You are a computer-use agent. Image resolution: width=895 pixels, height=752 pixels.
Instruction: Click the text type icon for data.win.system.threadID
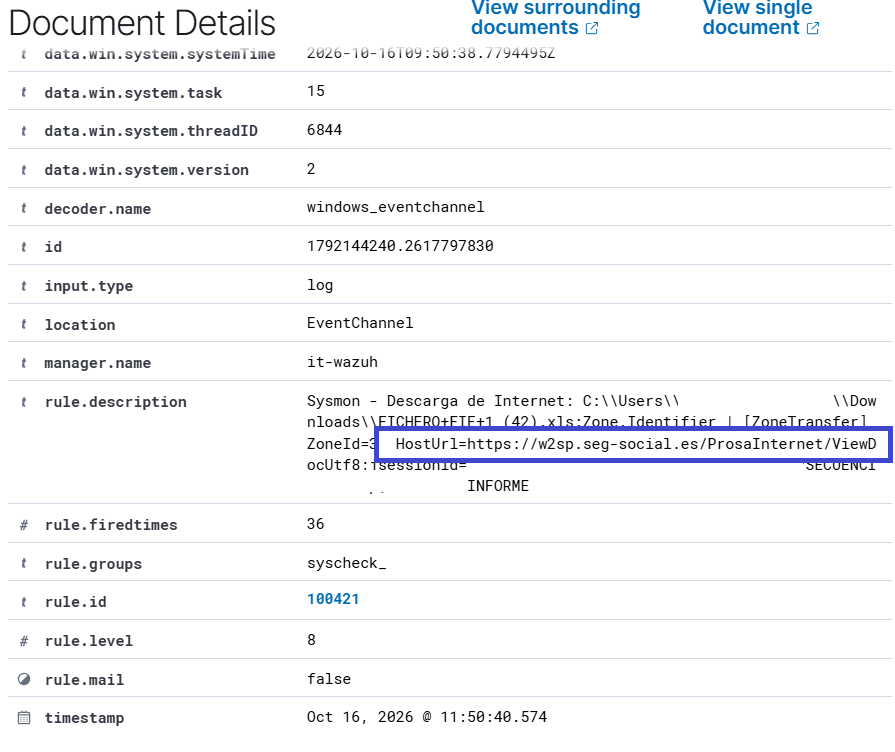tap(23, 131)
